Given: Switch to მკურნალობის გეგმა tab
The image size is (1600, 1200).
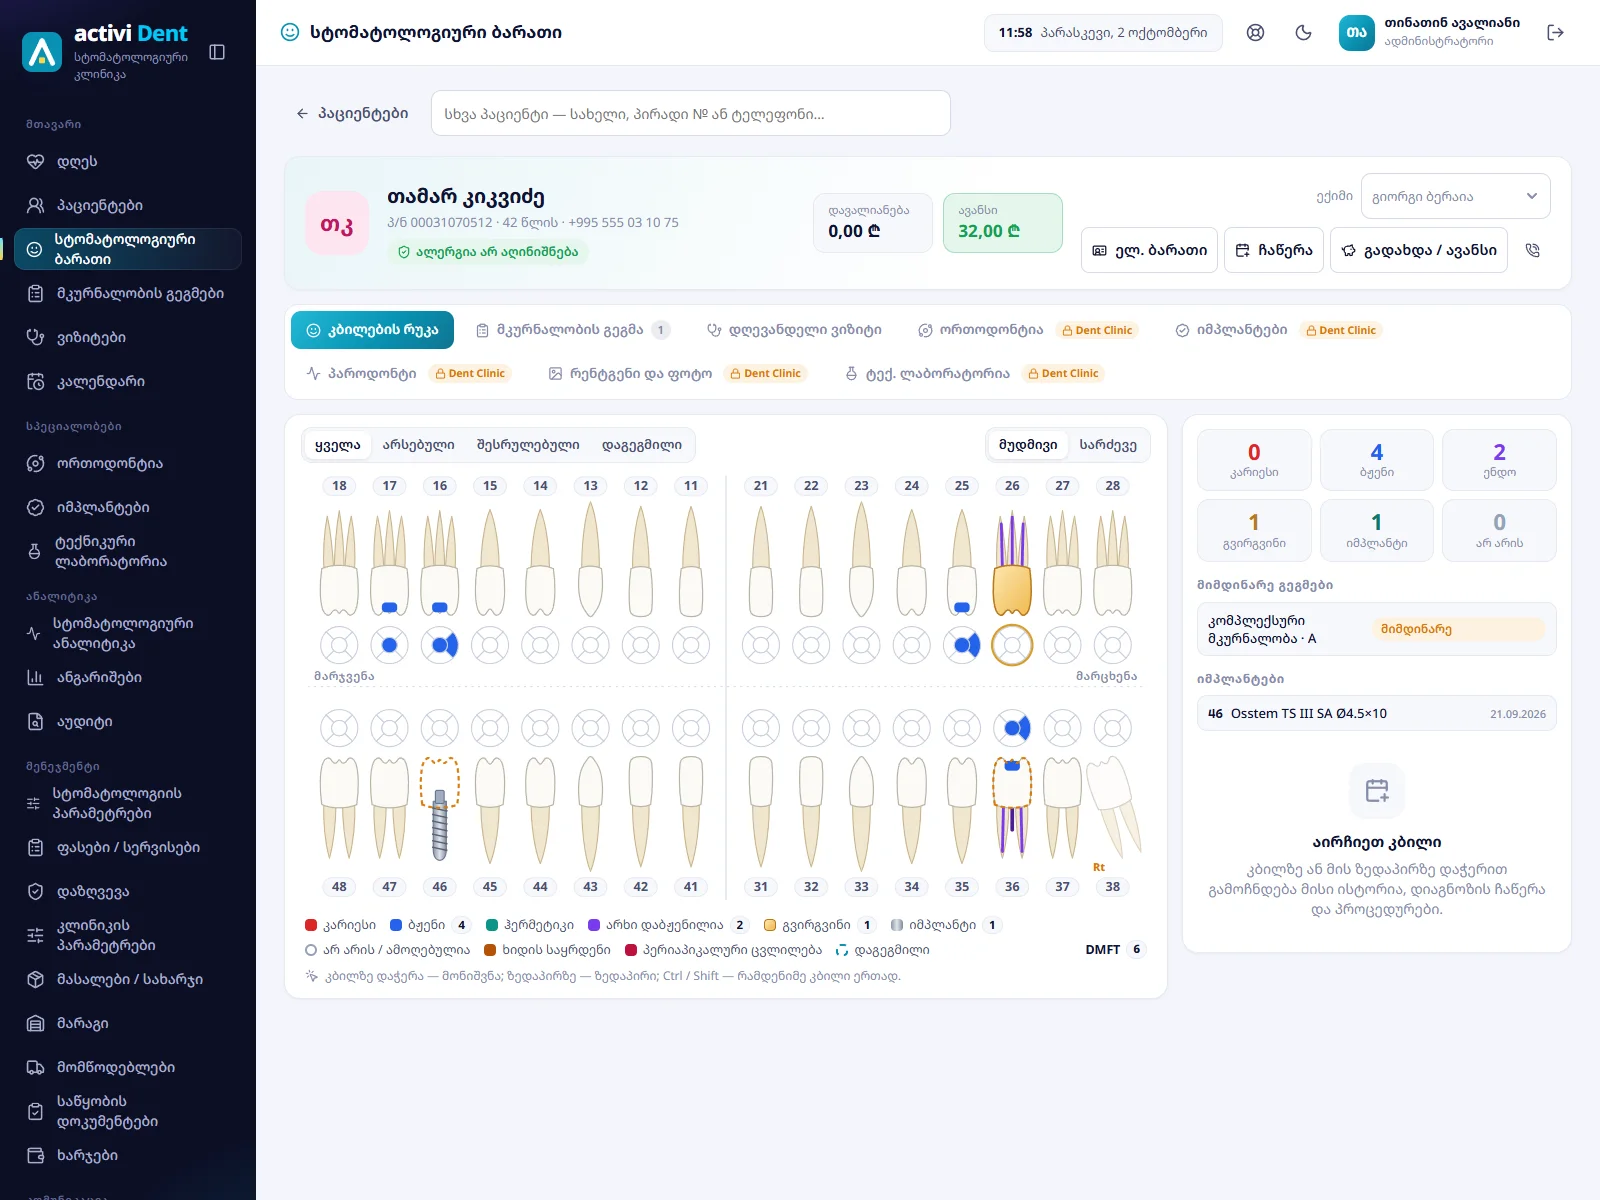Looking at the screenshot, I should pyautogui.click(x=572, y=330).
